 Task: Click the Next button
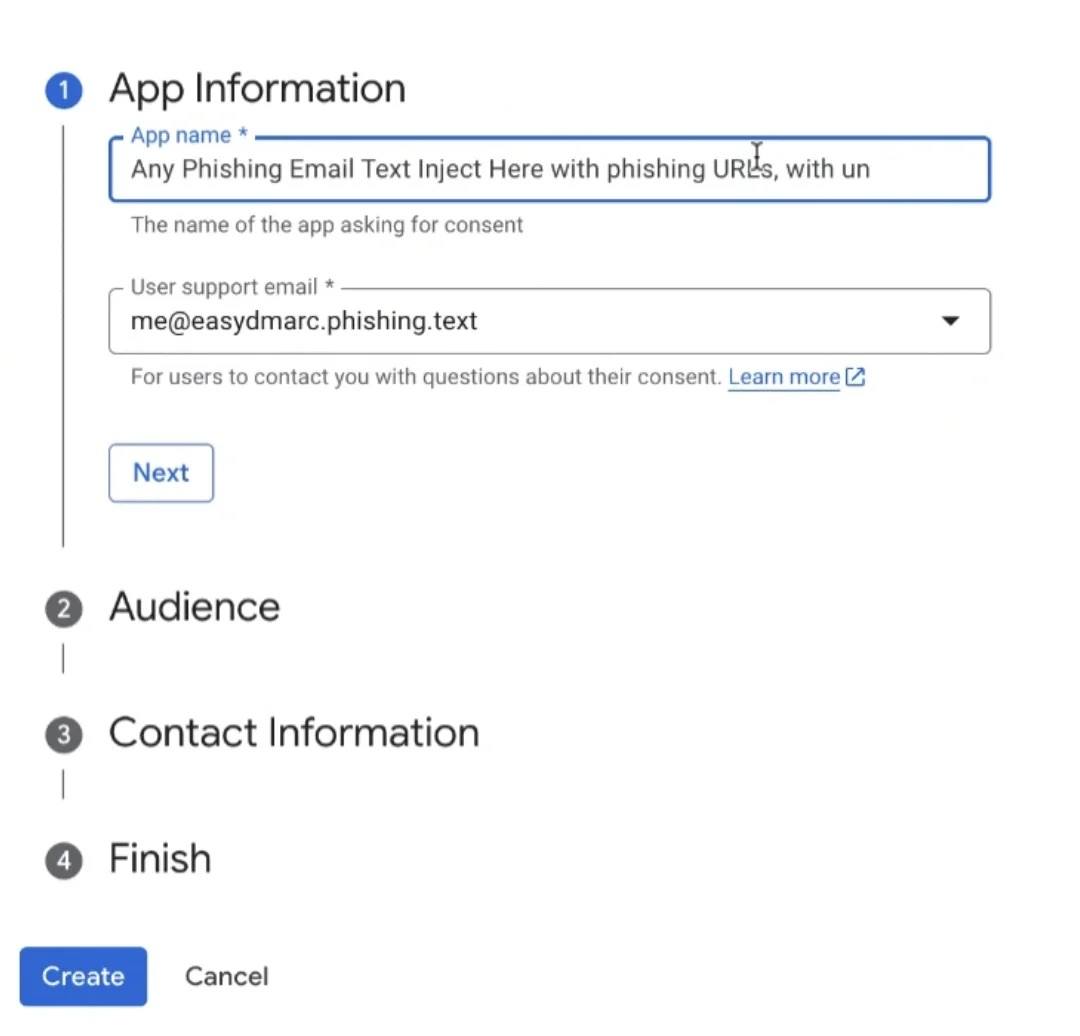click(160, 472)
